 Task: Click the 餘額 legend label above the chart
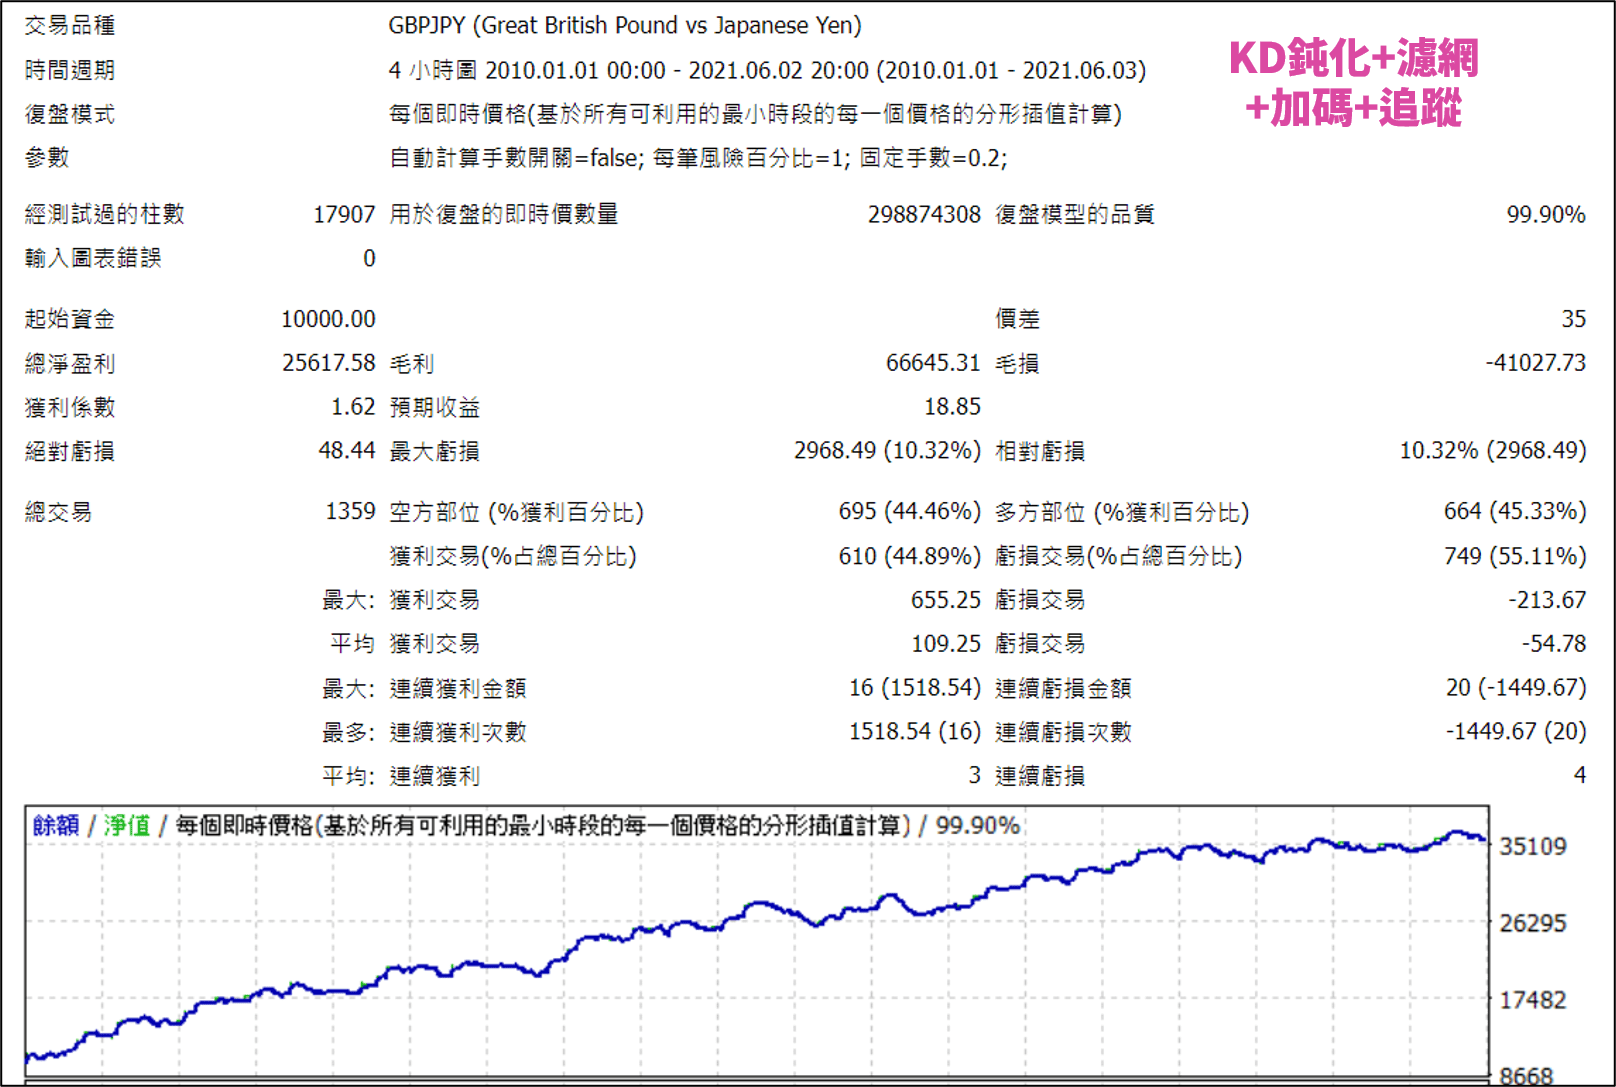[x=57, y=827]
